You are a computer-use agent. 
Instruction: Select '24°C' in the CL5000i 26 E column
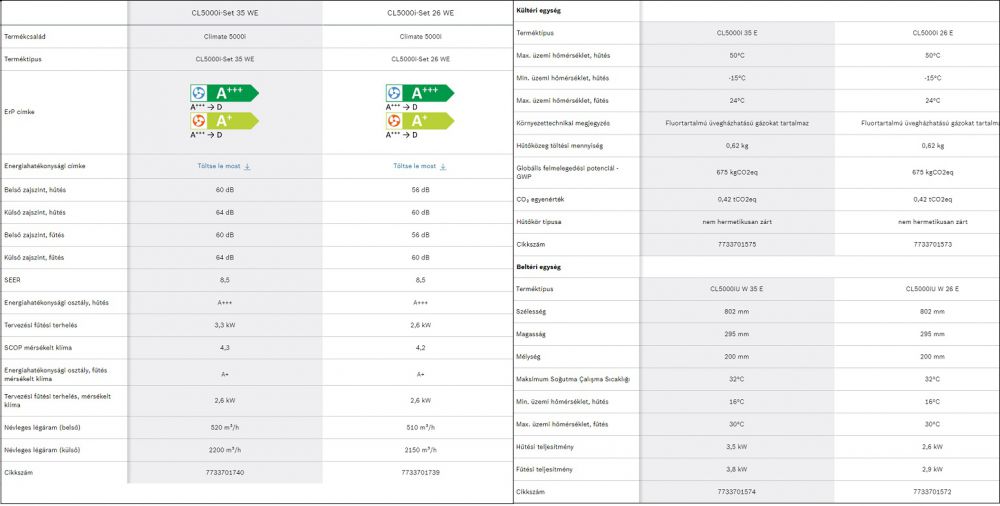point(932,100)
